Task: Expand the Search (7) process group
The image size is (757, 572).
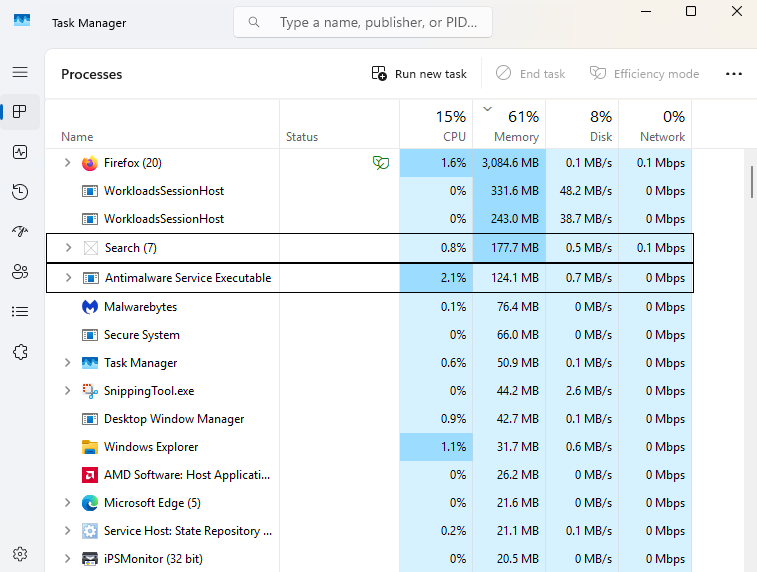Action: tap(68, 248)
